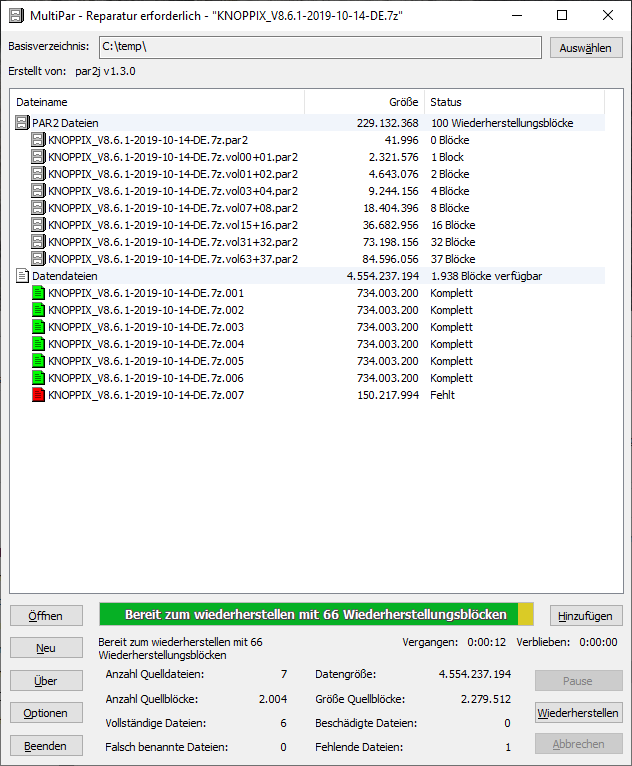The width and height of the screenshot is (632, 766).
Task: Click the Auswählen button
Action: pos(586,48)
